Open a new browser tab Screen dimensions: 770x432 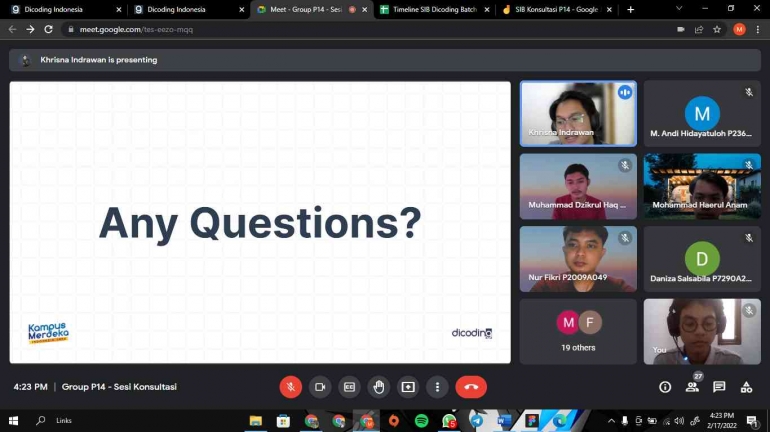coord(630,9)
